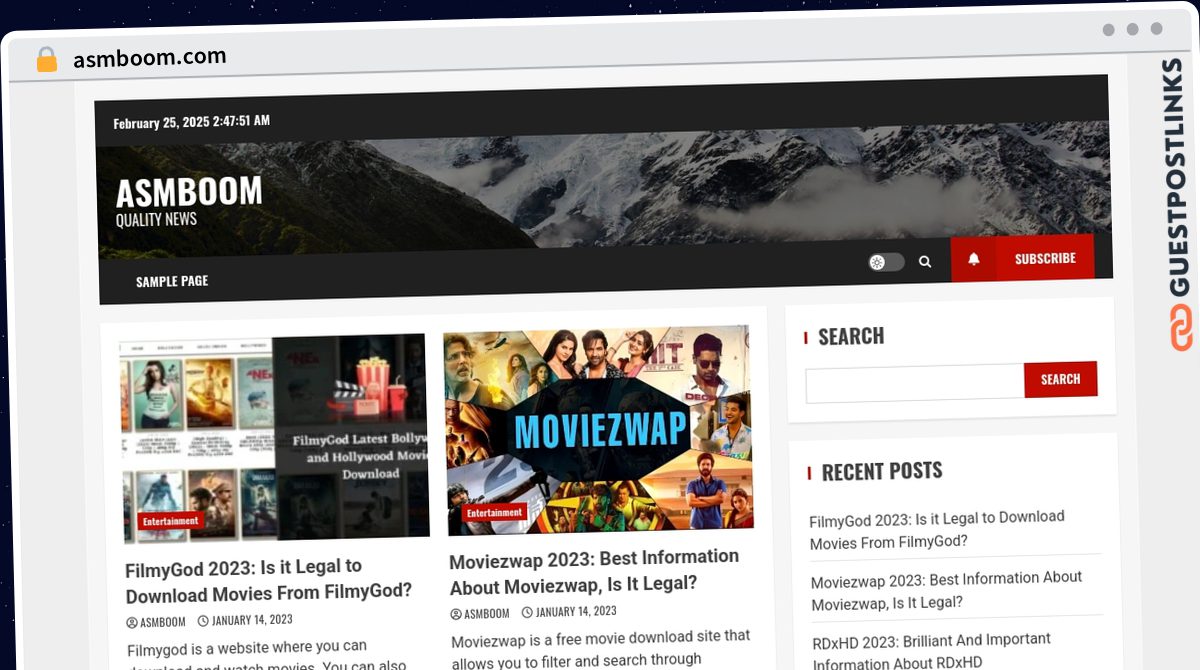Click the QUALITY NEWS tagline

[156, 219]
